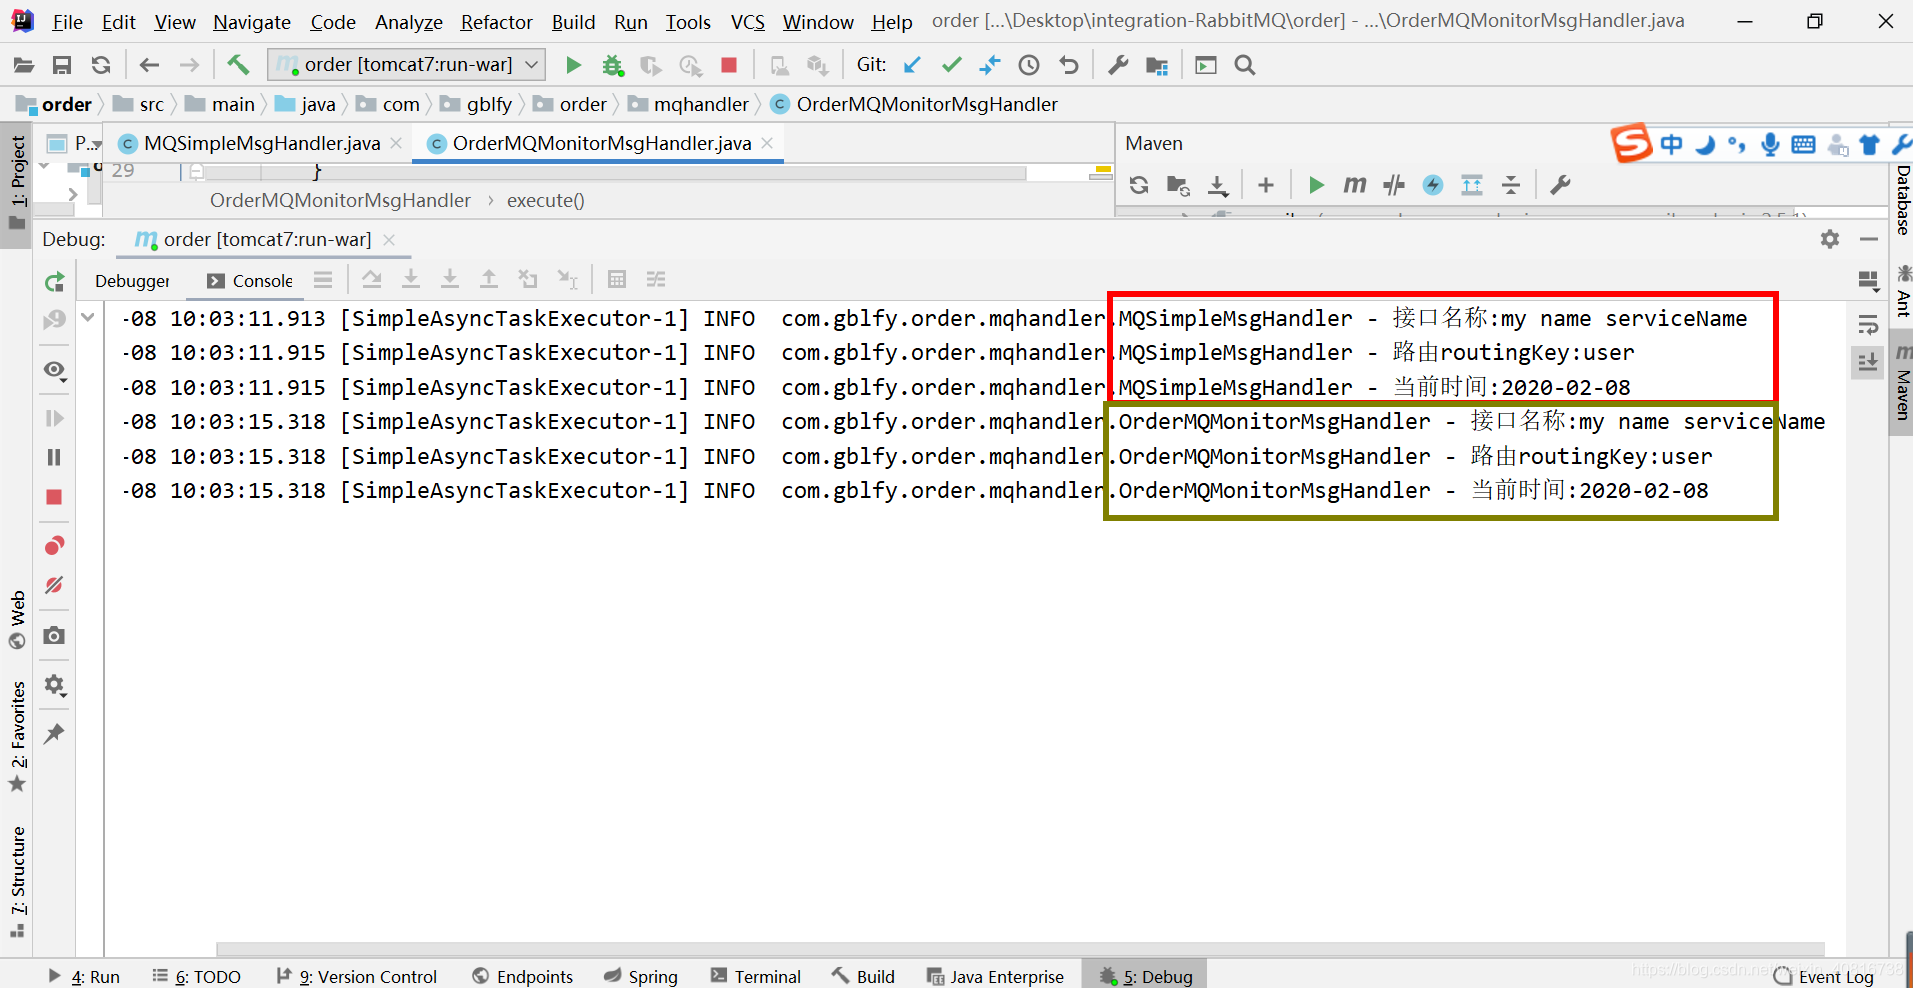The height and width of the screenshot is (988, 1913).
Task: Pin debug tab with pin icon
Action: point(54,733)
